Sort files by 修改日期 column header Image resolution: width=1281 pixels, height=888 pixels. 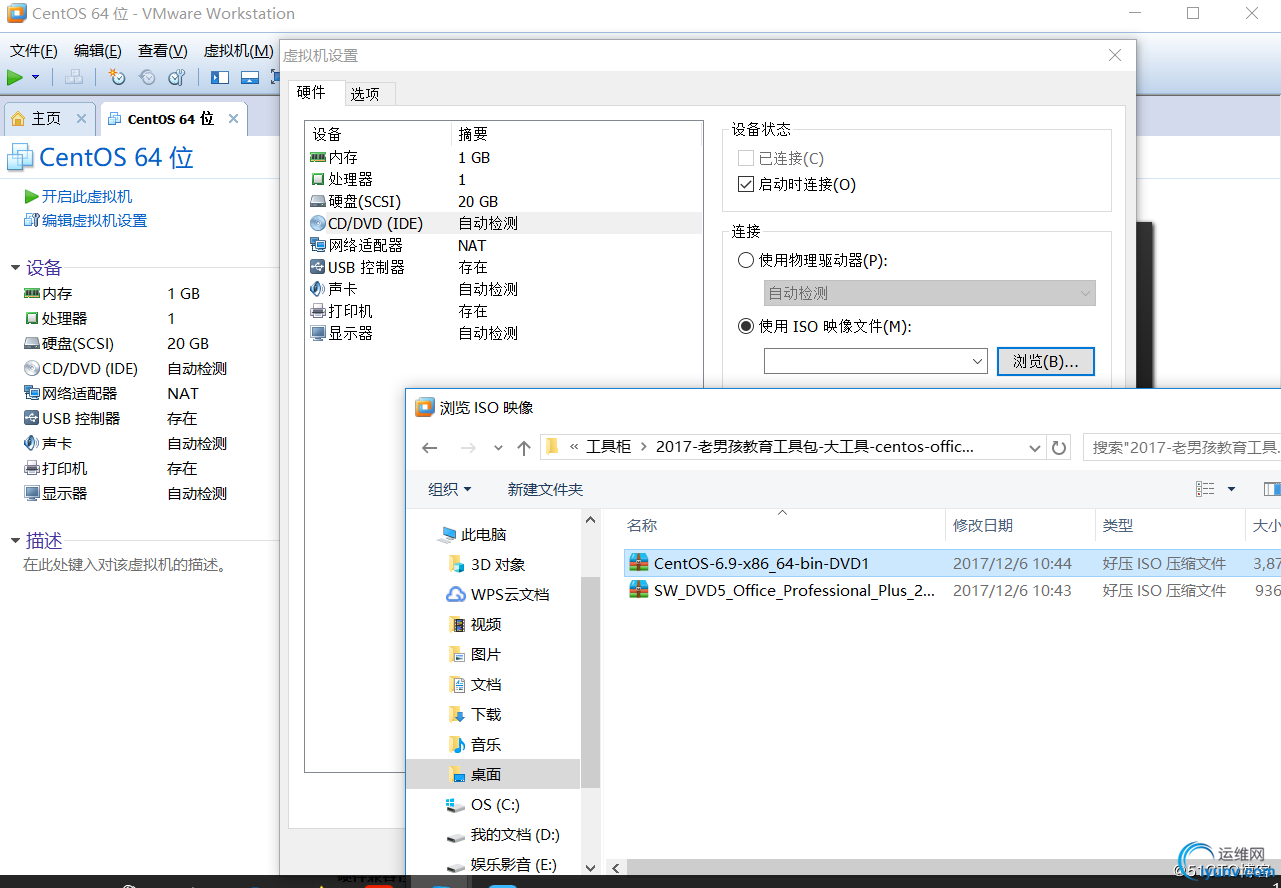(1020, 525)
